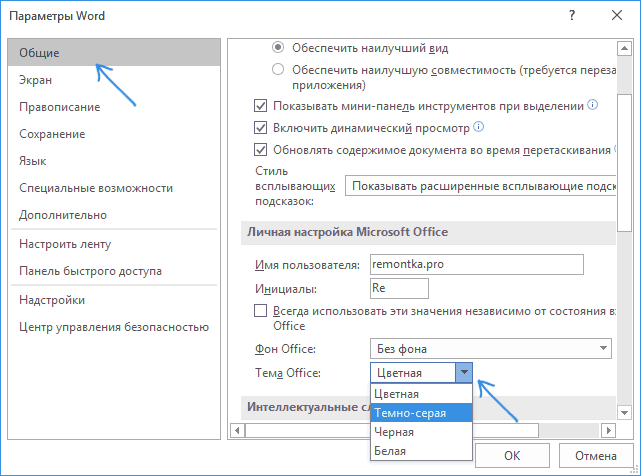Click horizontal scrollbar left arrow
The height and width of the screenshot is (476, 641).
tap(237, 430)
